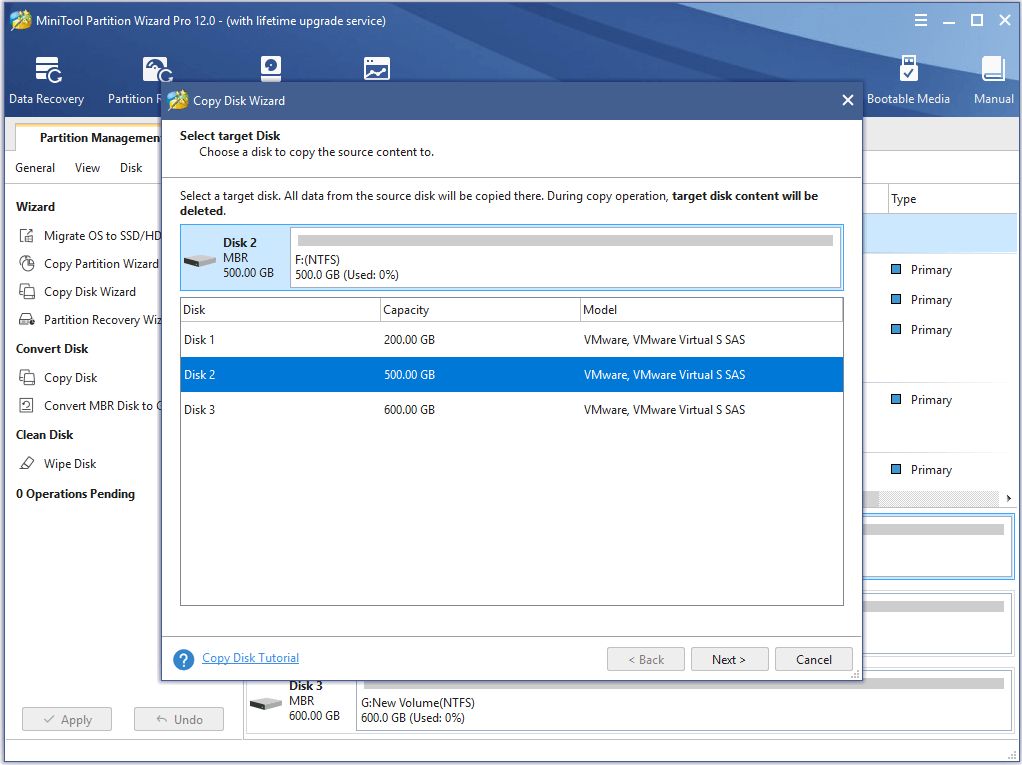Click the MiniTool app logo in title bar
Image resolution: width=1022 pixels, height=765 pixels.
(20, 20)
